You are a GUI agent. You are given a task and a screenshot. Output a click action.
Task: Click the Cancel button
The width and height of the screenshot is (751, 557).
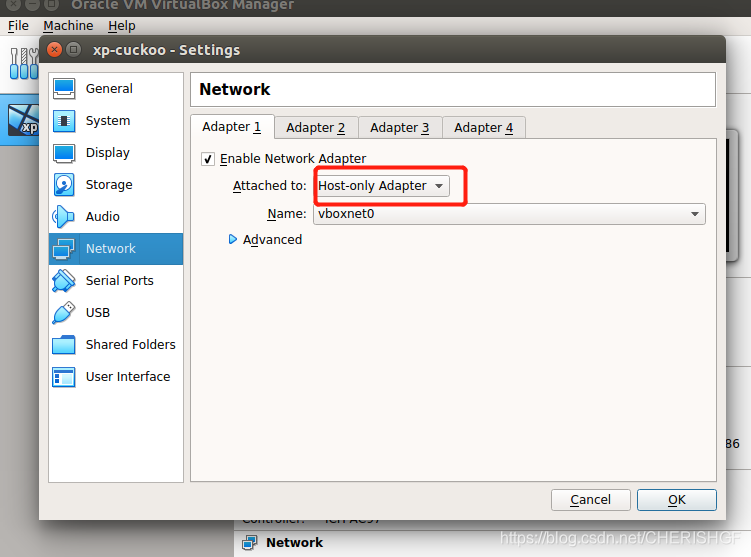(x=591, y=500)
